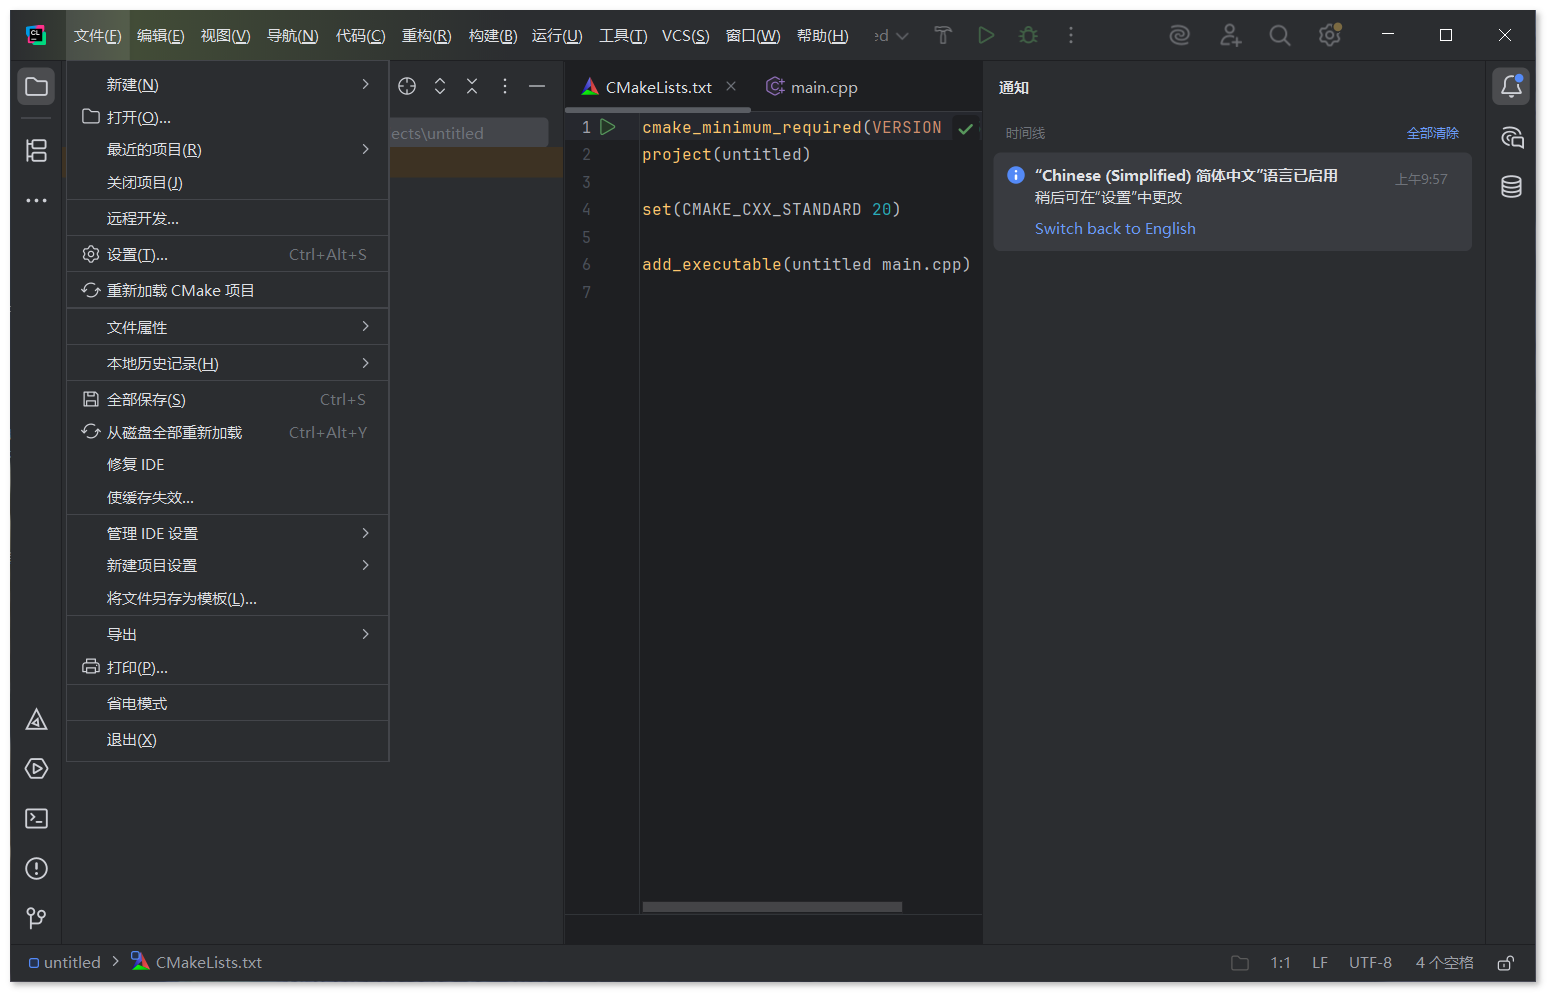Screen dimensions: 1547x993
Task: Click the green Run button in toolbar
Action: point(986,36)
